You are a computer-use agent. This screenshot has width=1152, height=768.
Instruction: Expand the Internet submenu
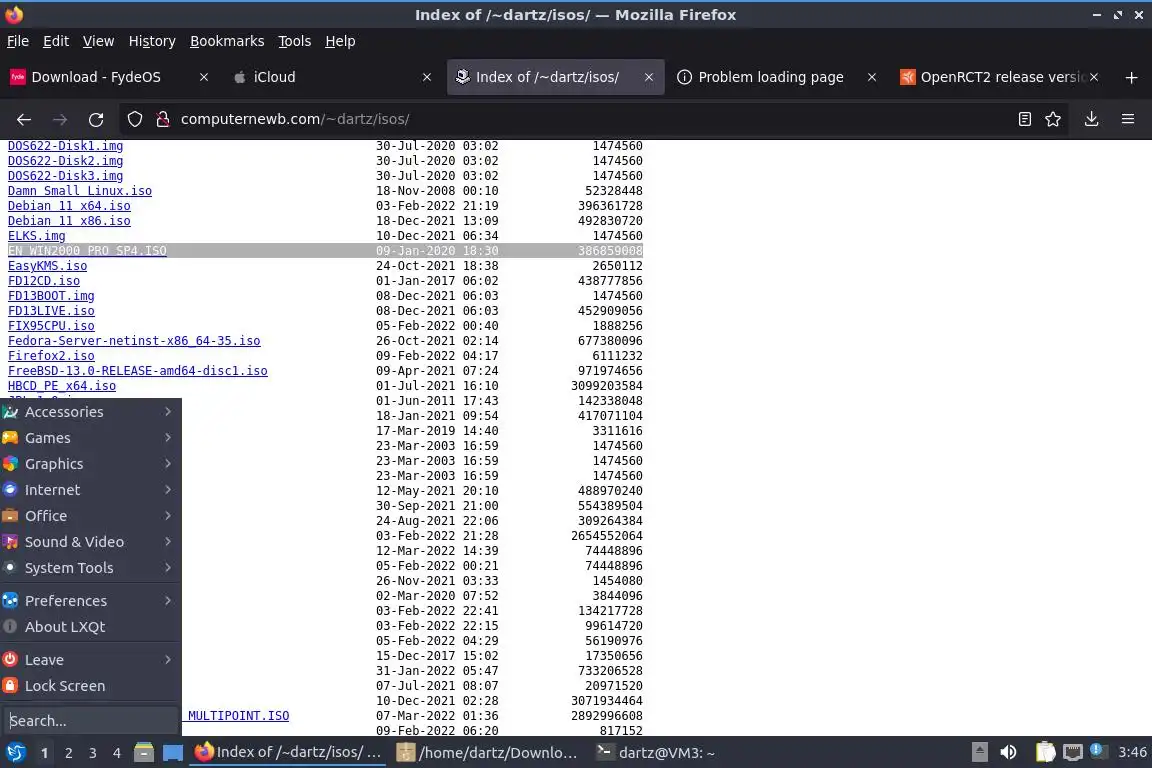coord(90,489)
